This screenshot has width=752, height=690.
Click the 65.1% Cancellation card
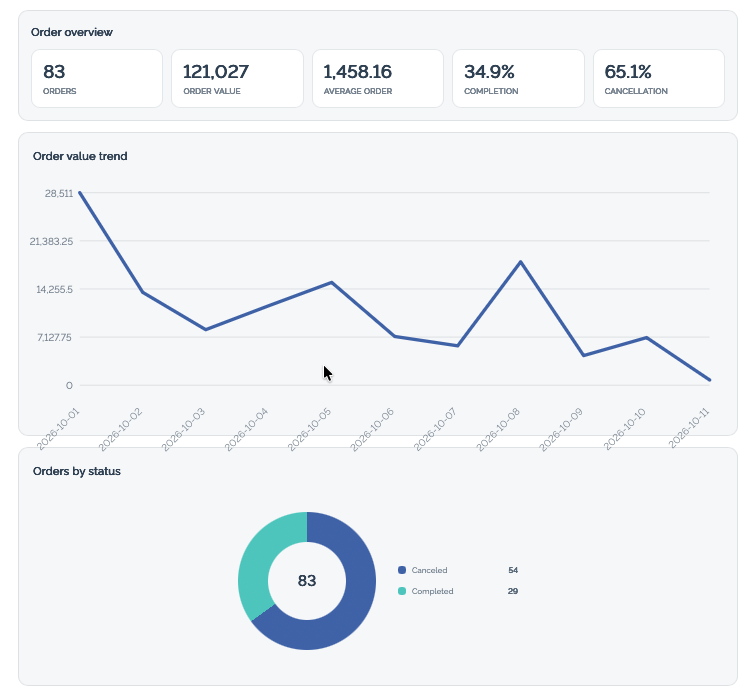click(659, 79)
